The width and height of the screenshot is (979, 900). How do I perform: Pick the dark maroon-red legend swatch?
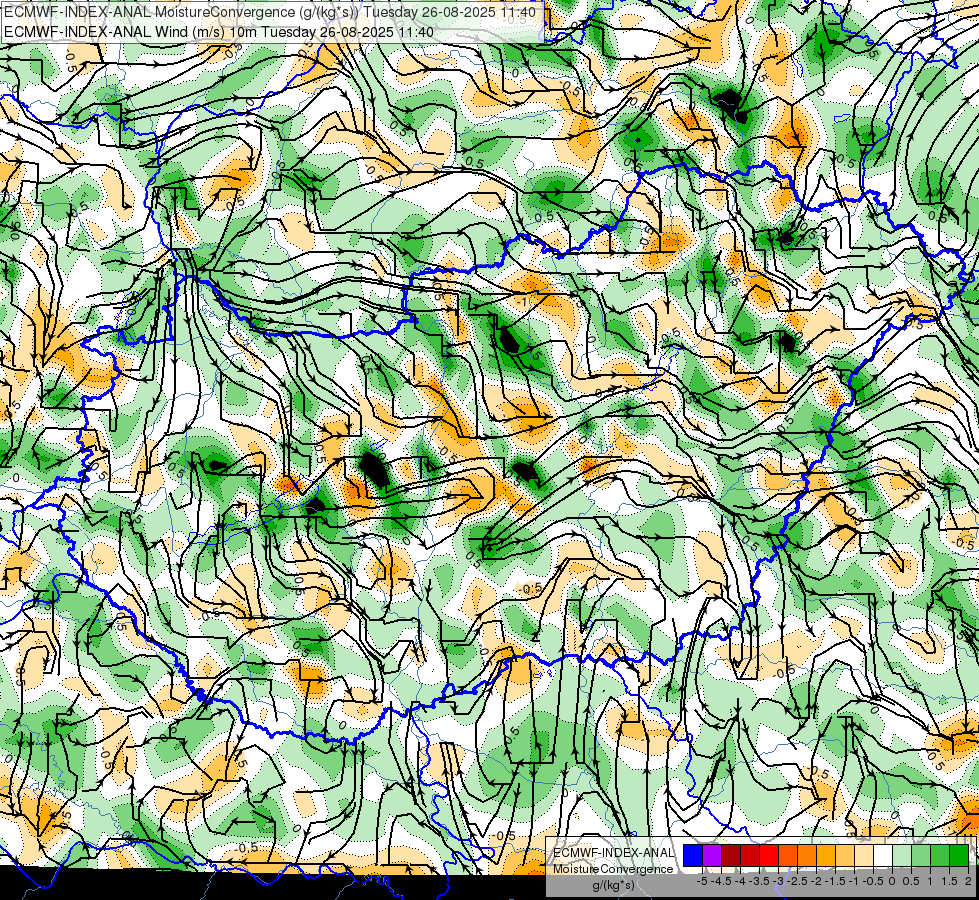click(x=731, y=855)
